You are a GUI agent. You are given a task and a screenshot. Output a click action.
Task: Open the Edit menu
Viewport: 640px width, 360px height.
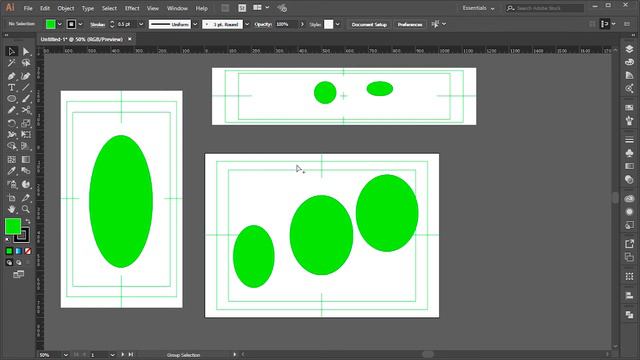click(45, 8)
